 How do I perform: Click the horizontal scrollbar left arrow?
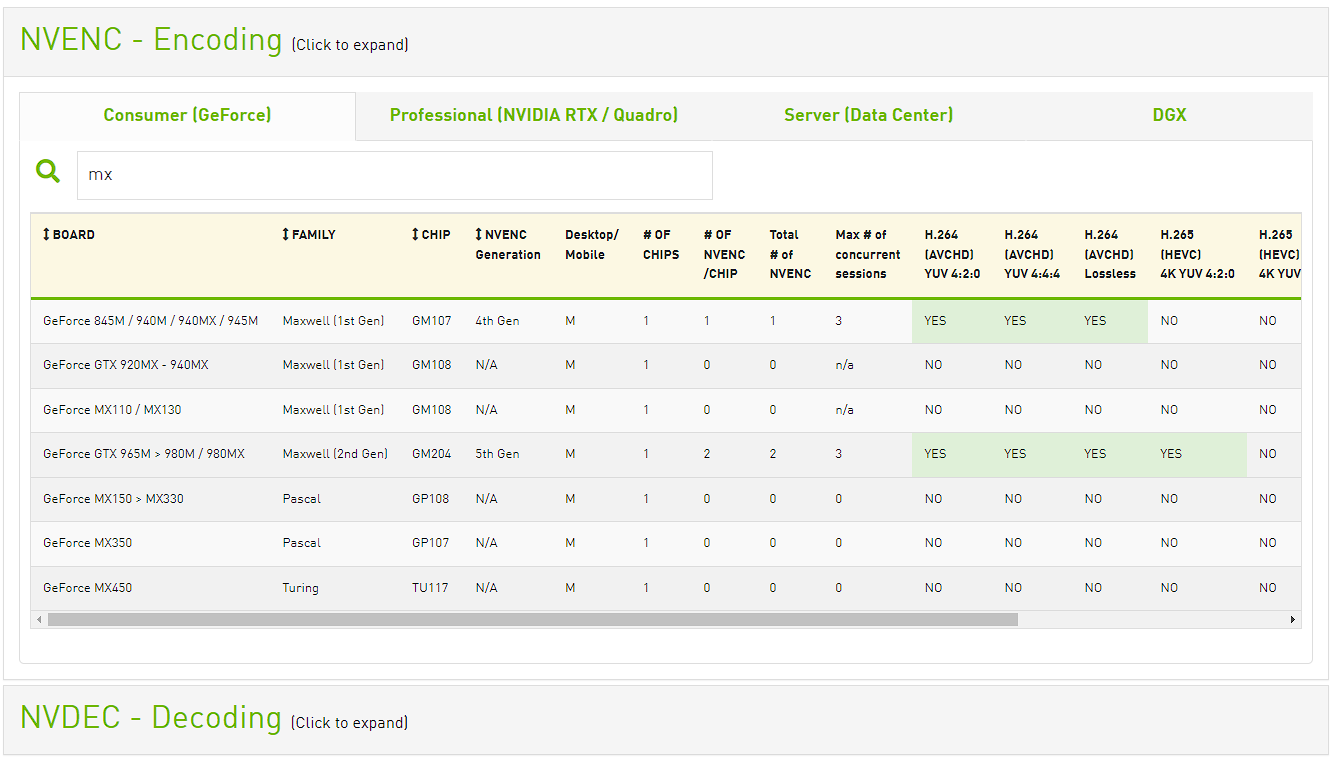(39, 619)
